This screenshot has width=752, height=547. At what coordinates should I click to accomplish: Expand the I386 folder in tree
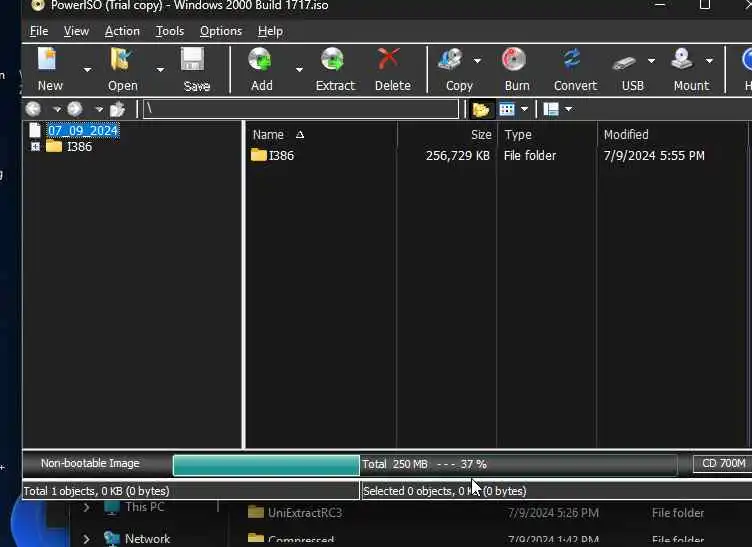(35, 146)
